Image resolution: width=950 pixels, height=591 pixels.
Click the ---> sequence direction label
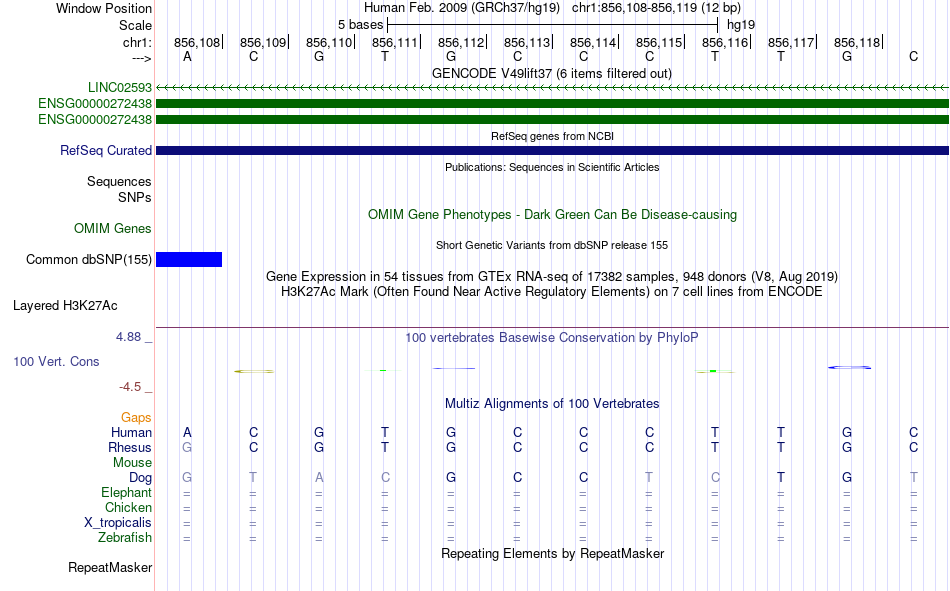click(x=142, y=58)
